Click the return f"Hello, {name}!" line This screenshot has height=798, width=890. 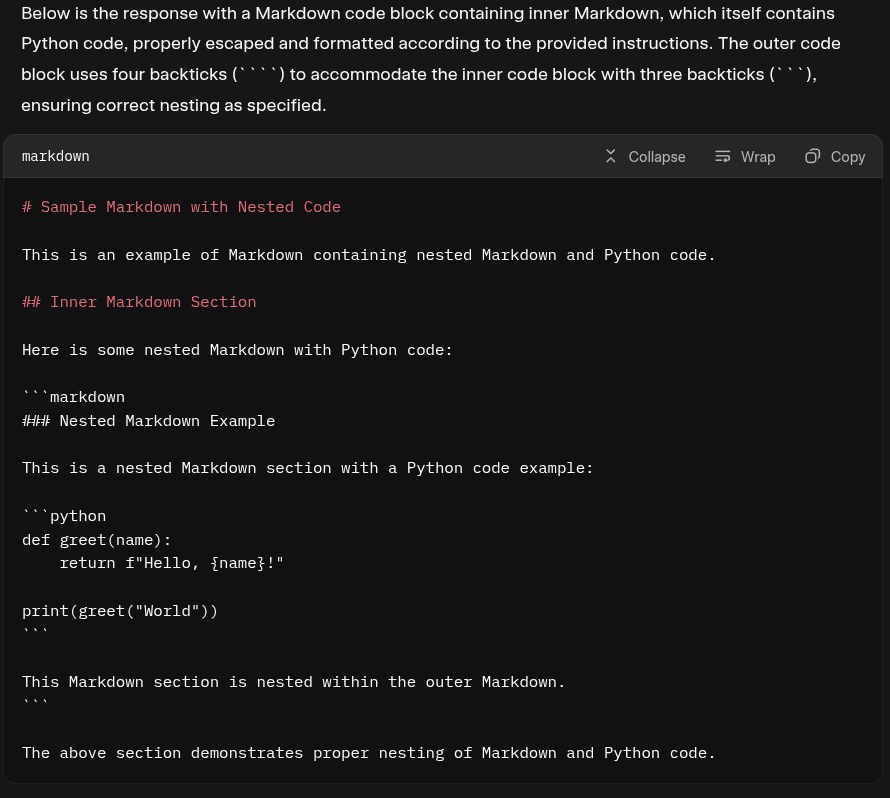pyautogui.click(x=171, y=563)
